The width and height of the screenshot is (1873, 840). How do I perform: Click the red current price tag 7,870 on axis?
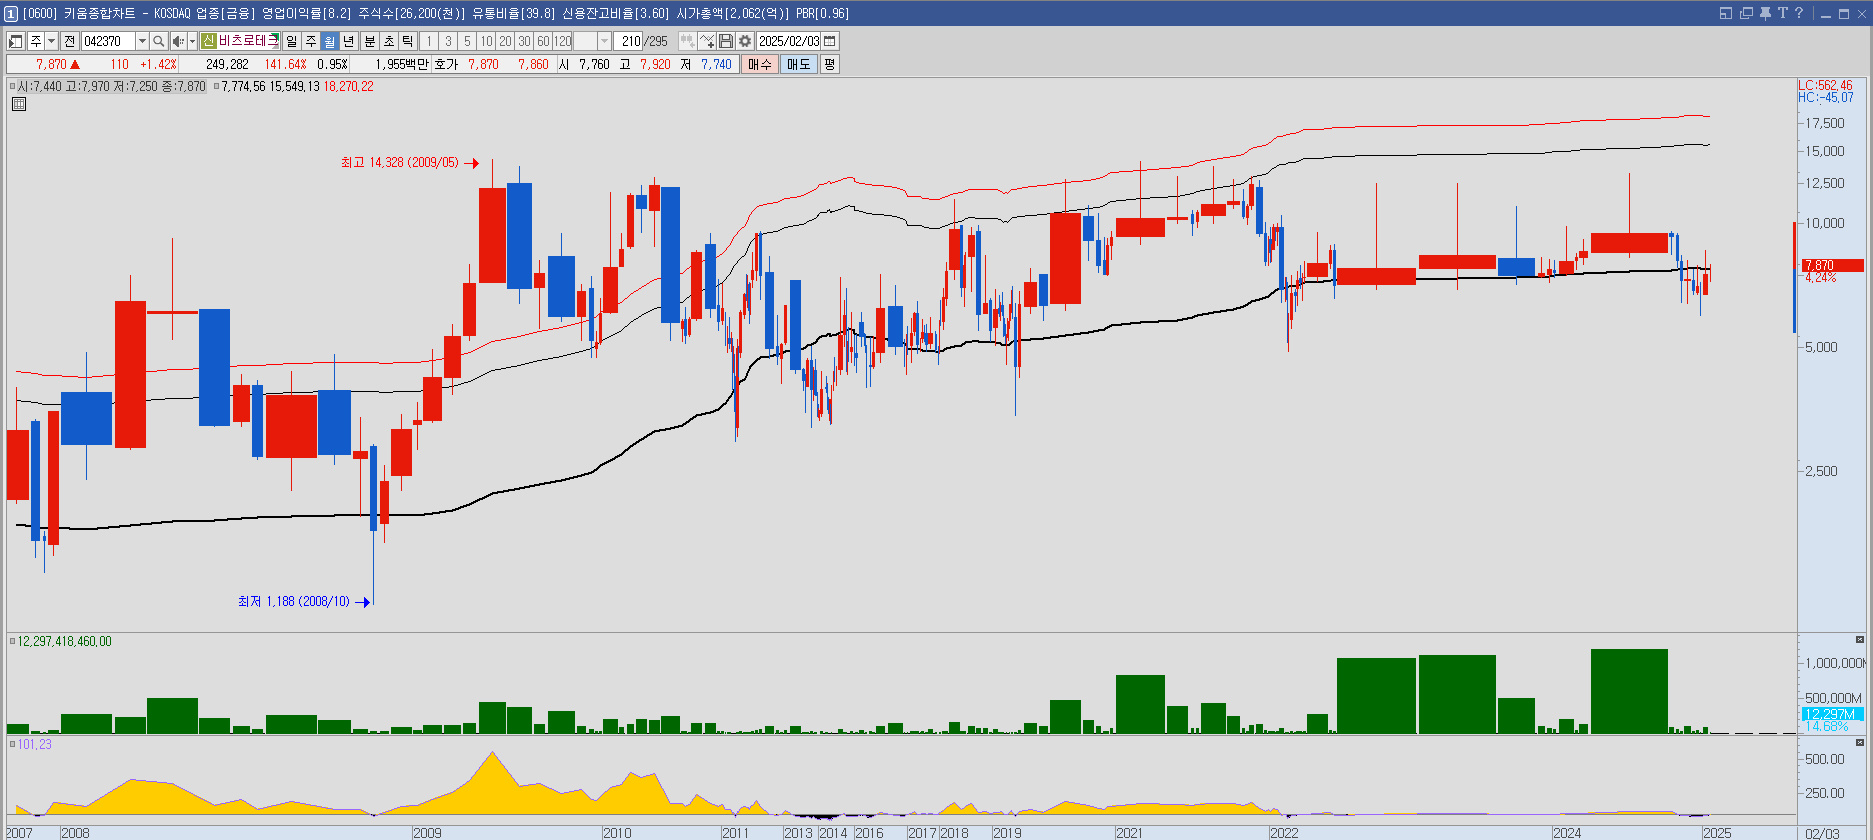coord(1832,265)
